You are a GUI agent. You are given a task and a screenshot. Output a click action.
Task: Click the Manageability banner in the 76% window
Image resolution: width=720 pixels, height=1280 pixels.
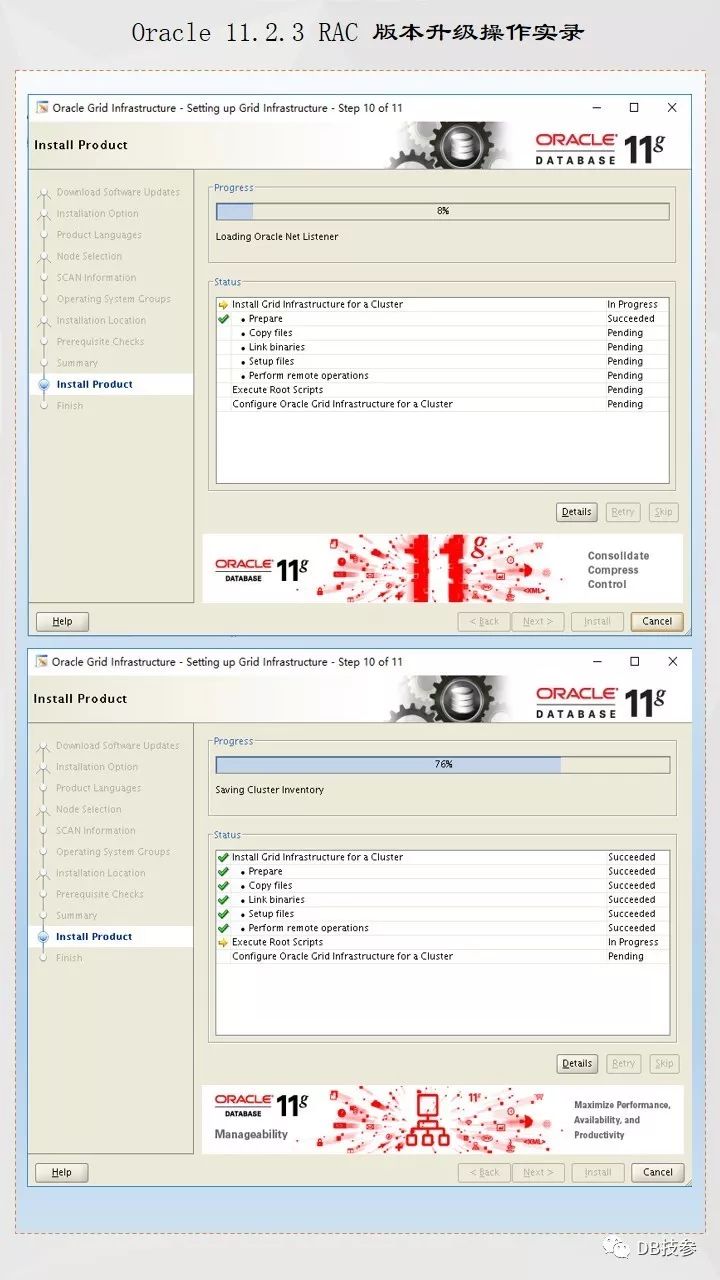(442, 1120)
